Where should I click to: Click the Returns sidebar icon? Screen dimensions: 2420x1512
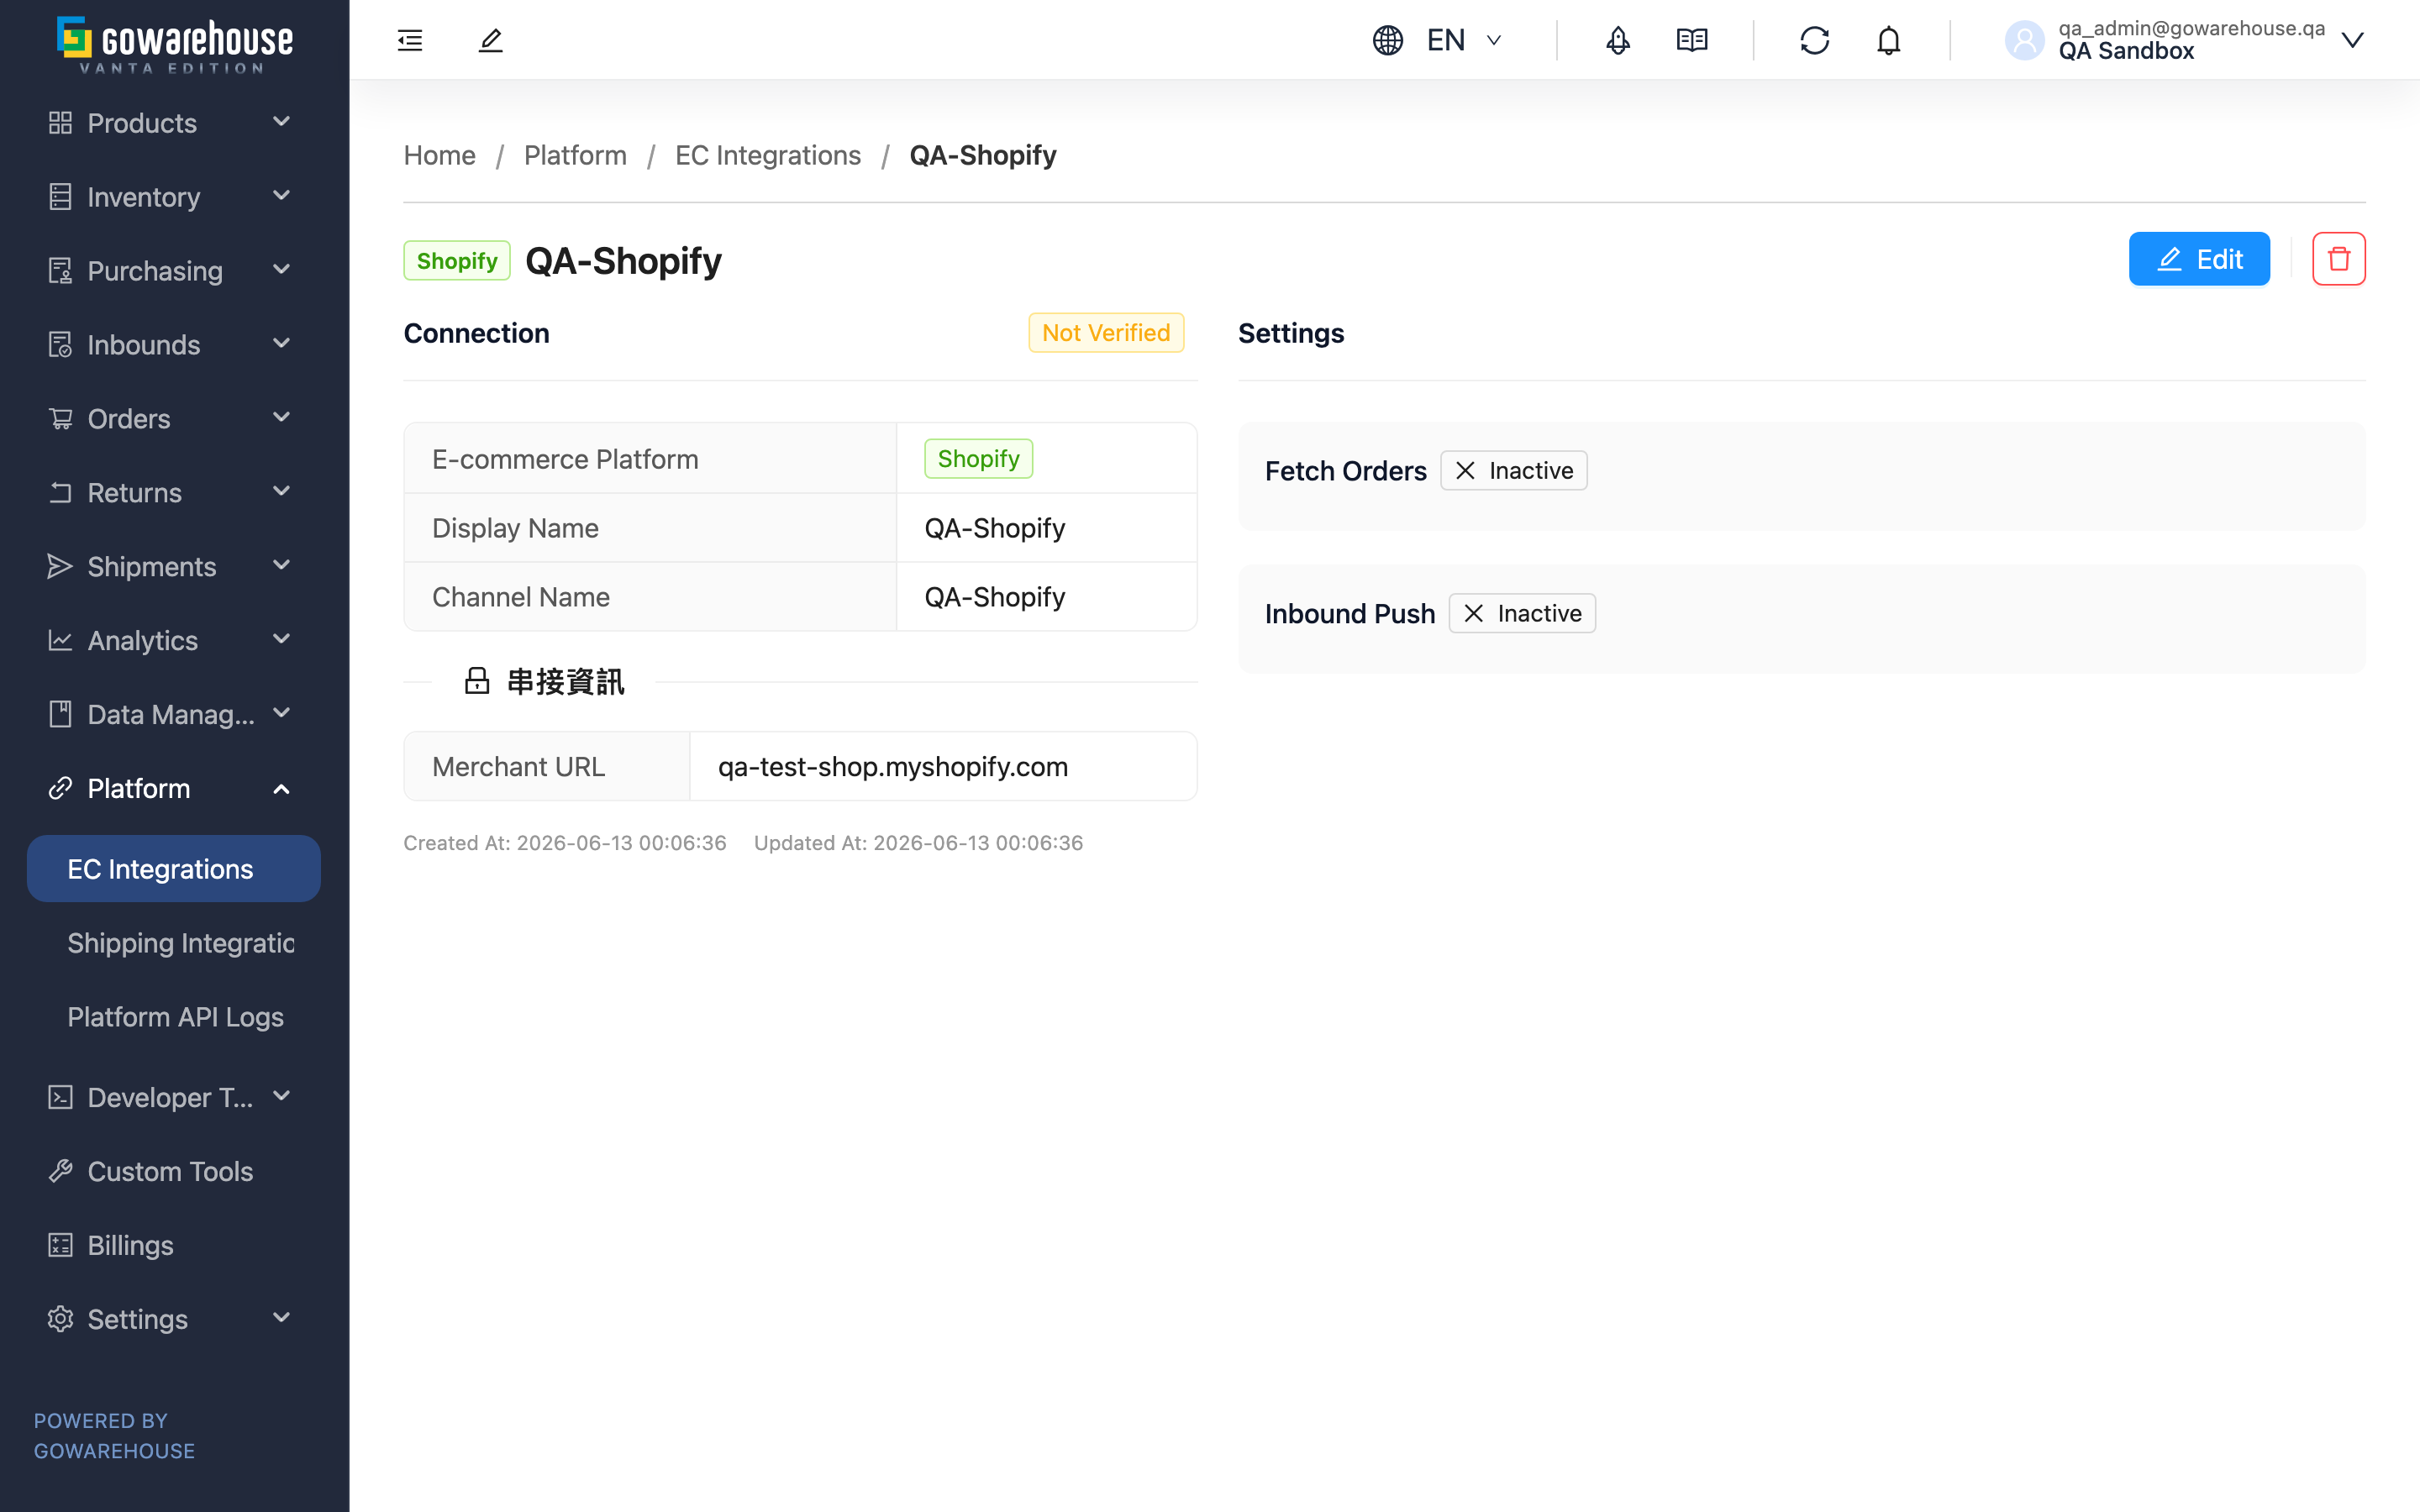[60, 492]
